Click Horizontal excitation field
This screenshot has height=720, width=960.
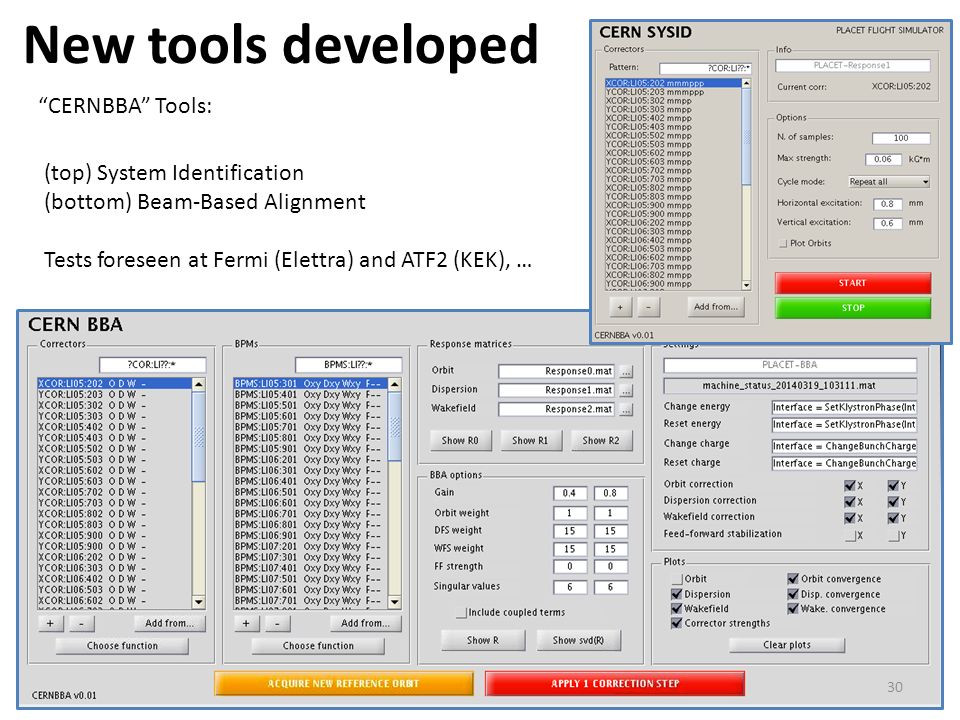coord(887,204)
